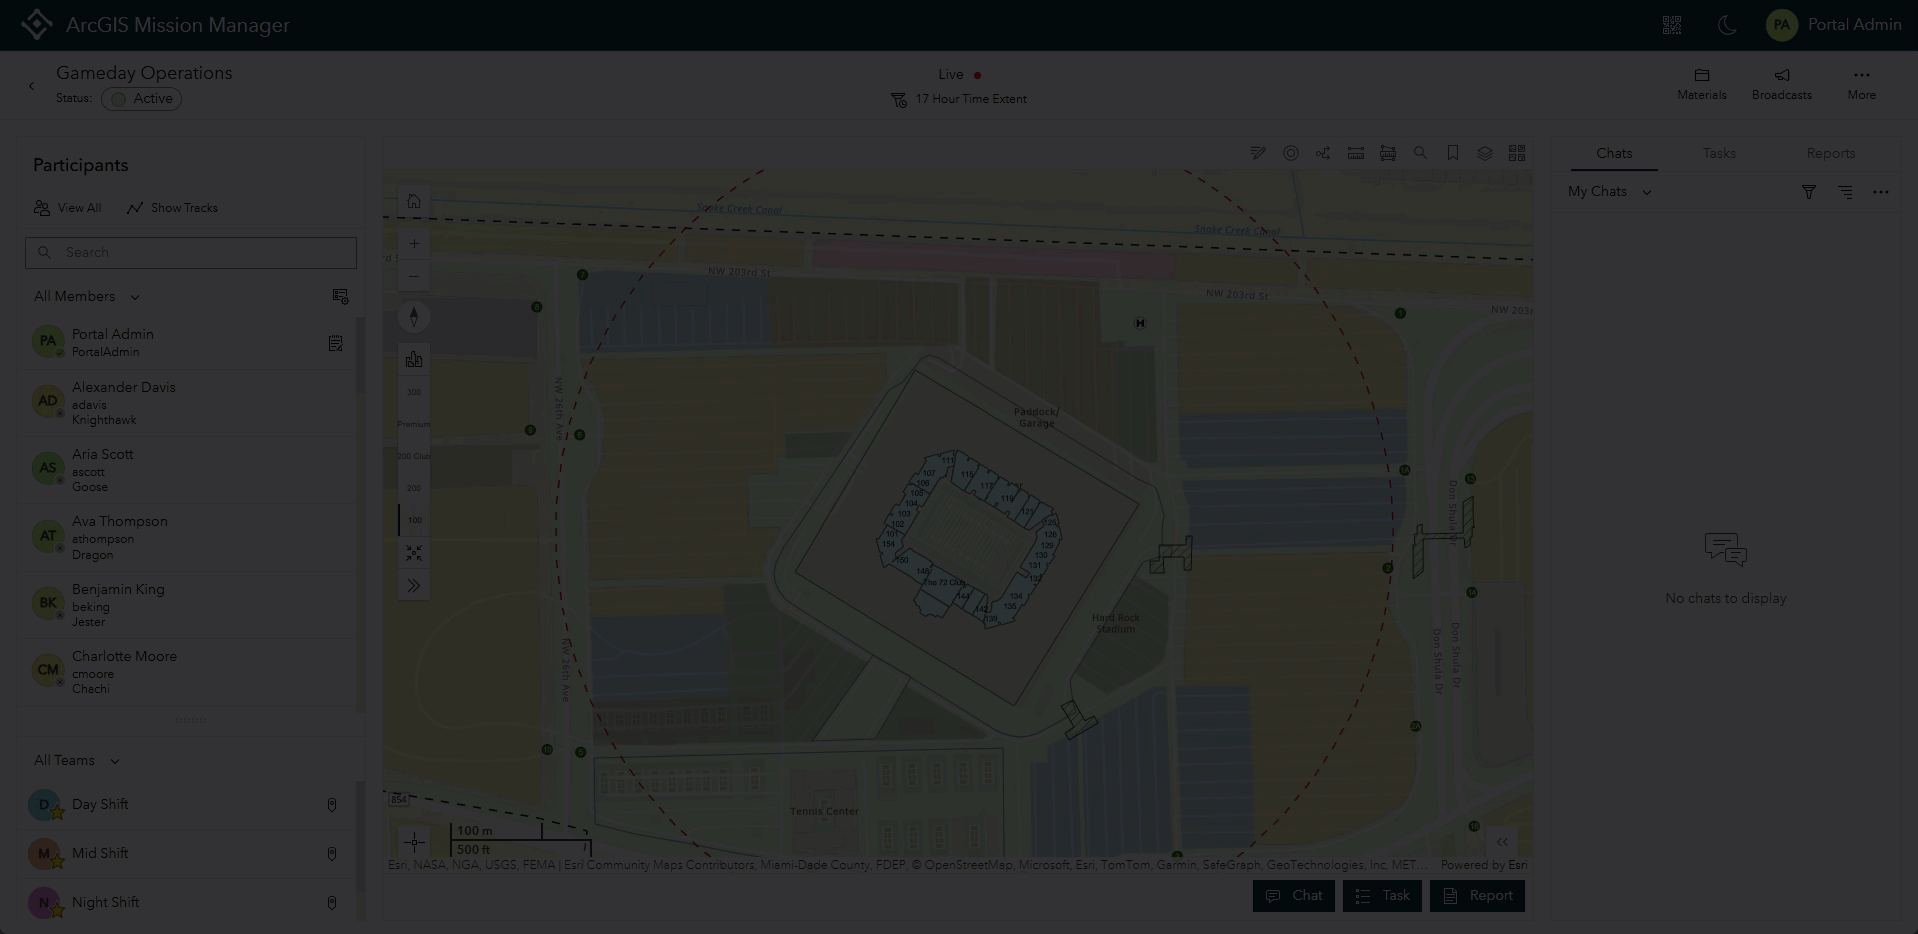
Task: Expand the All Teams dropdown
Action: coord(77,760)
